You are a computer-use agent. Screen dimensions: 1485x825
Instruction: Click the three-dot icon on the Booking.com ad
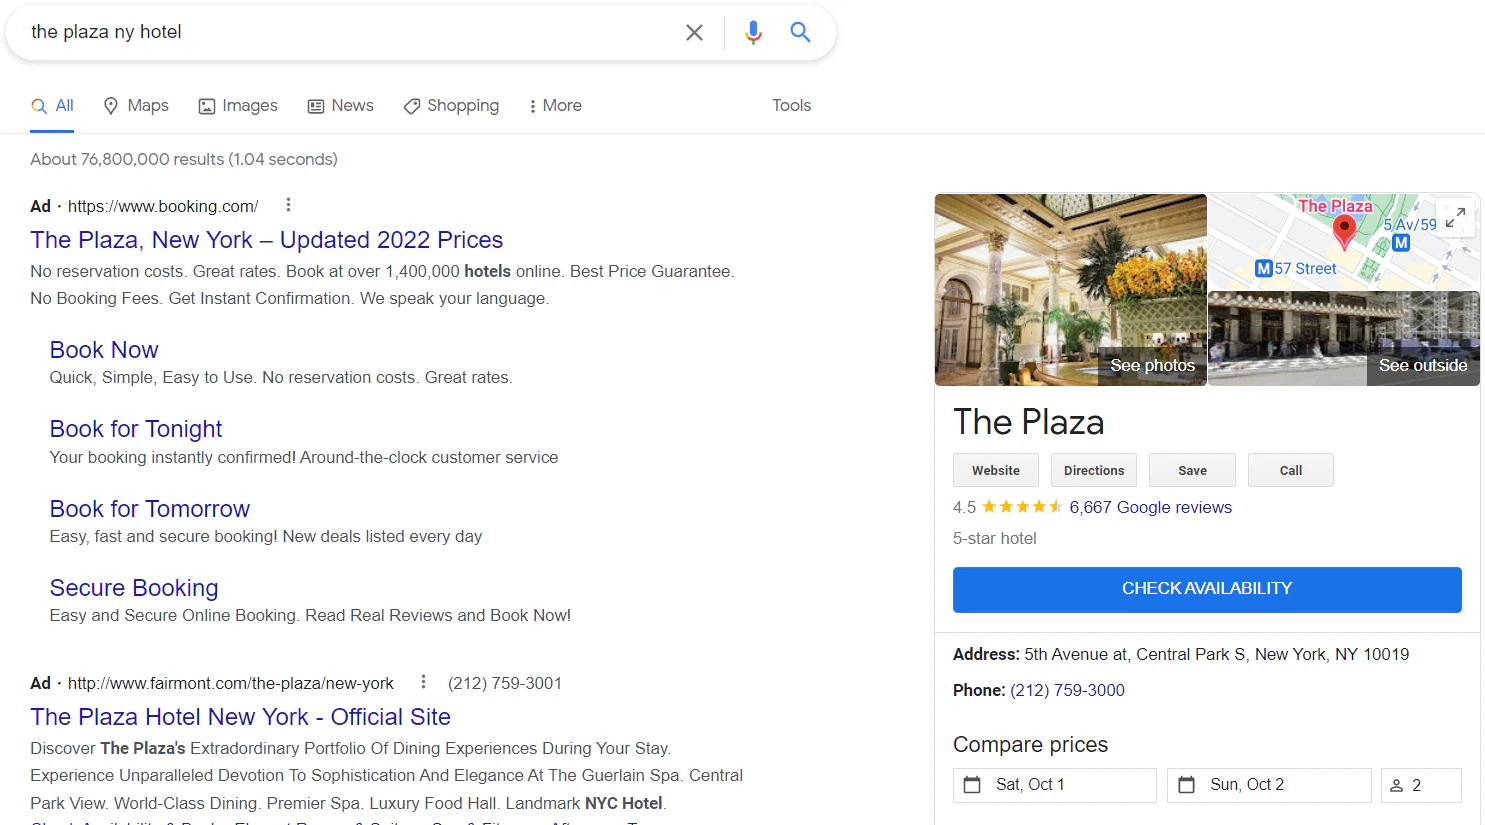pos(288,204)
